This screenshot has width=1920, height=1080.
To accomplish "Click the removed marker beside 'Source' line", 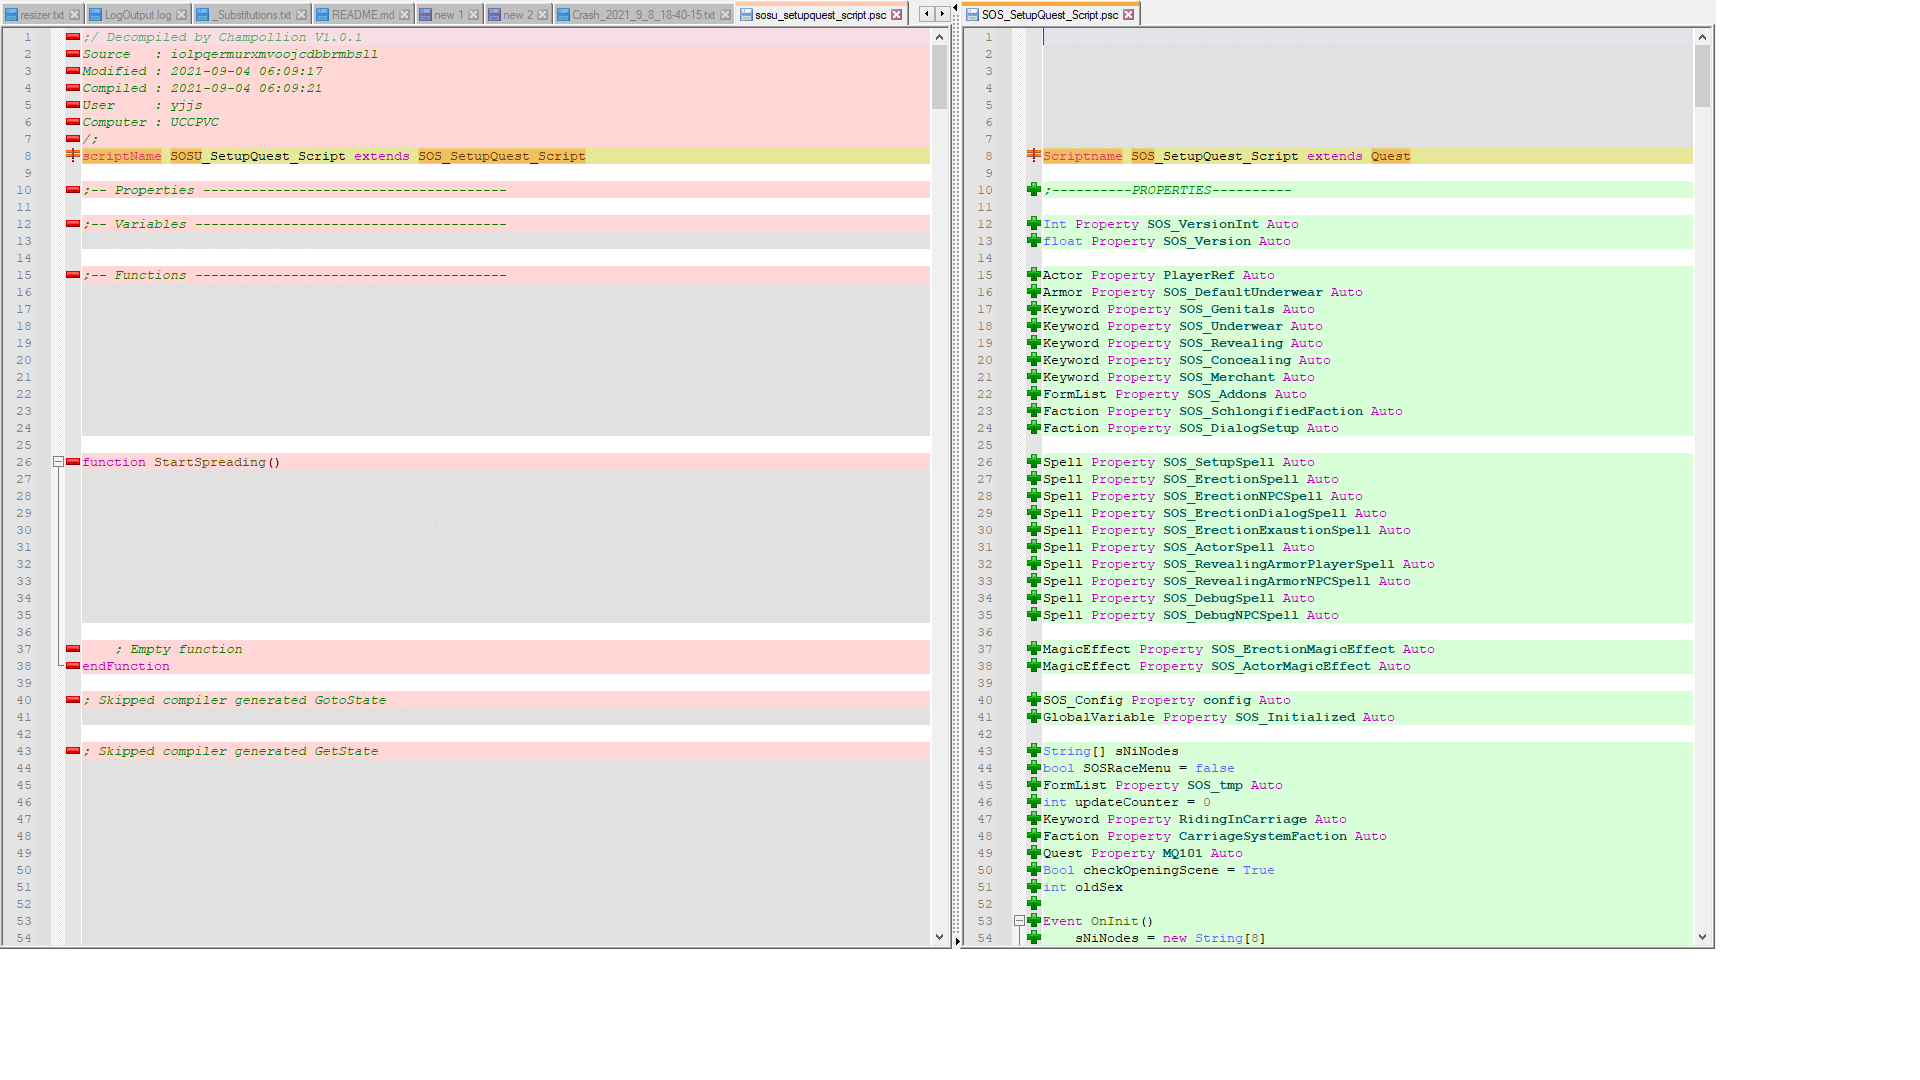I will (x=73, y=53).
